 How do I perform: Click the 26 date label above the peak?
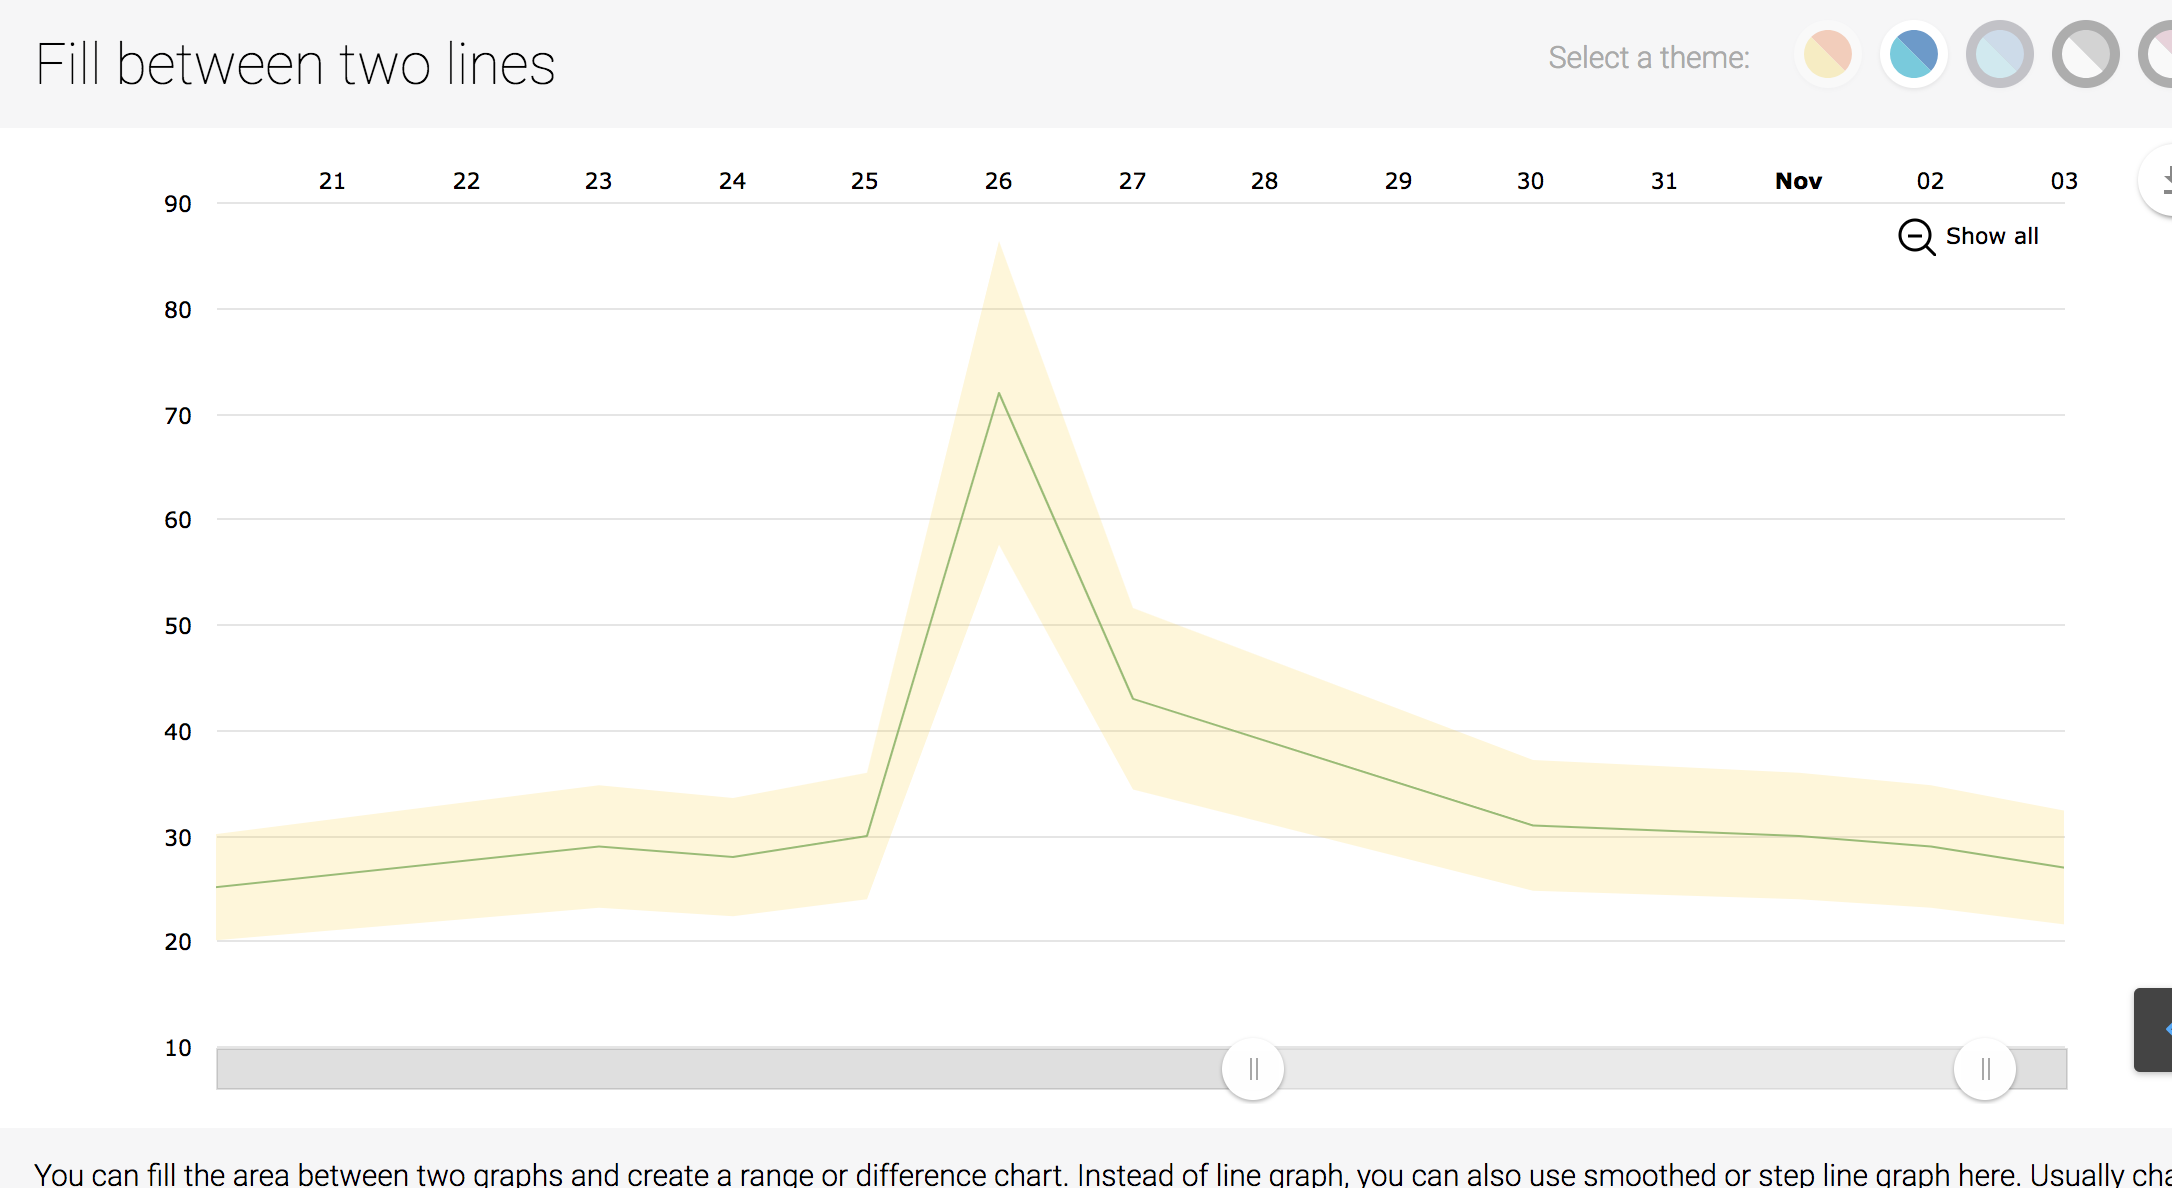coord(997,181)
